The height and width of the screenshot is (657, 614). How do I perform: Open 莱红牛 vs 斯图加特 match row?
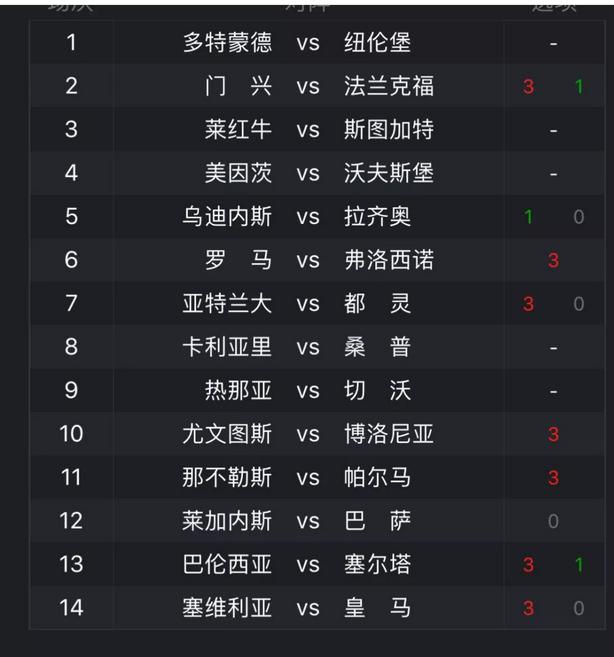point(317,129)
